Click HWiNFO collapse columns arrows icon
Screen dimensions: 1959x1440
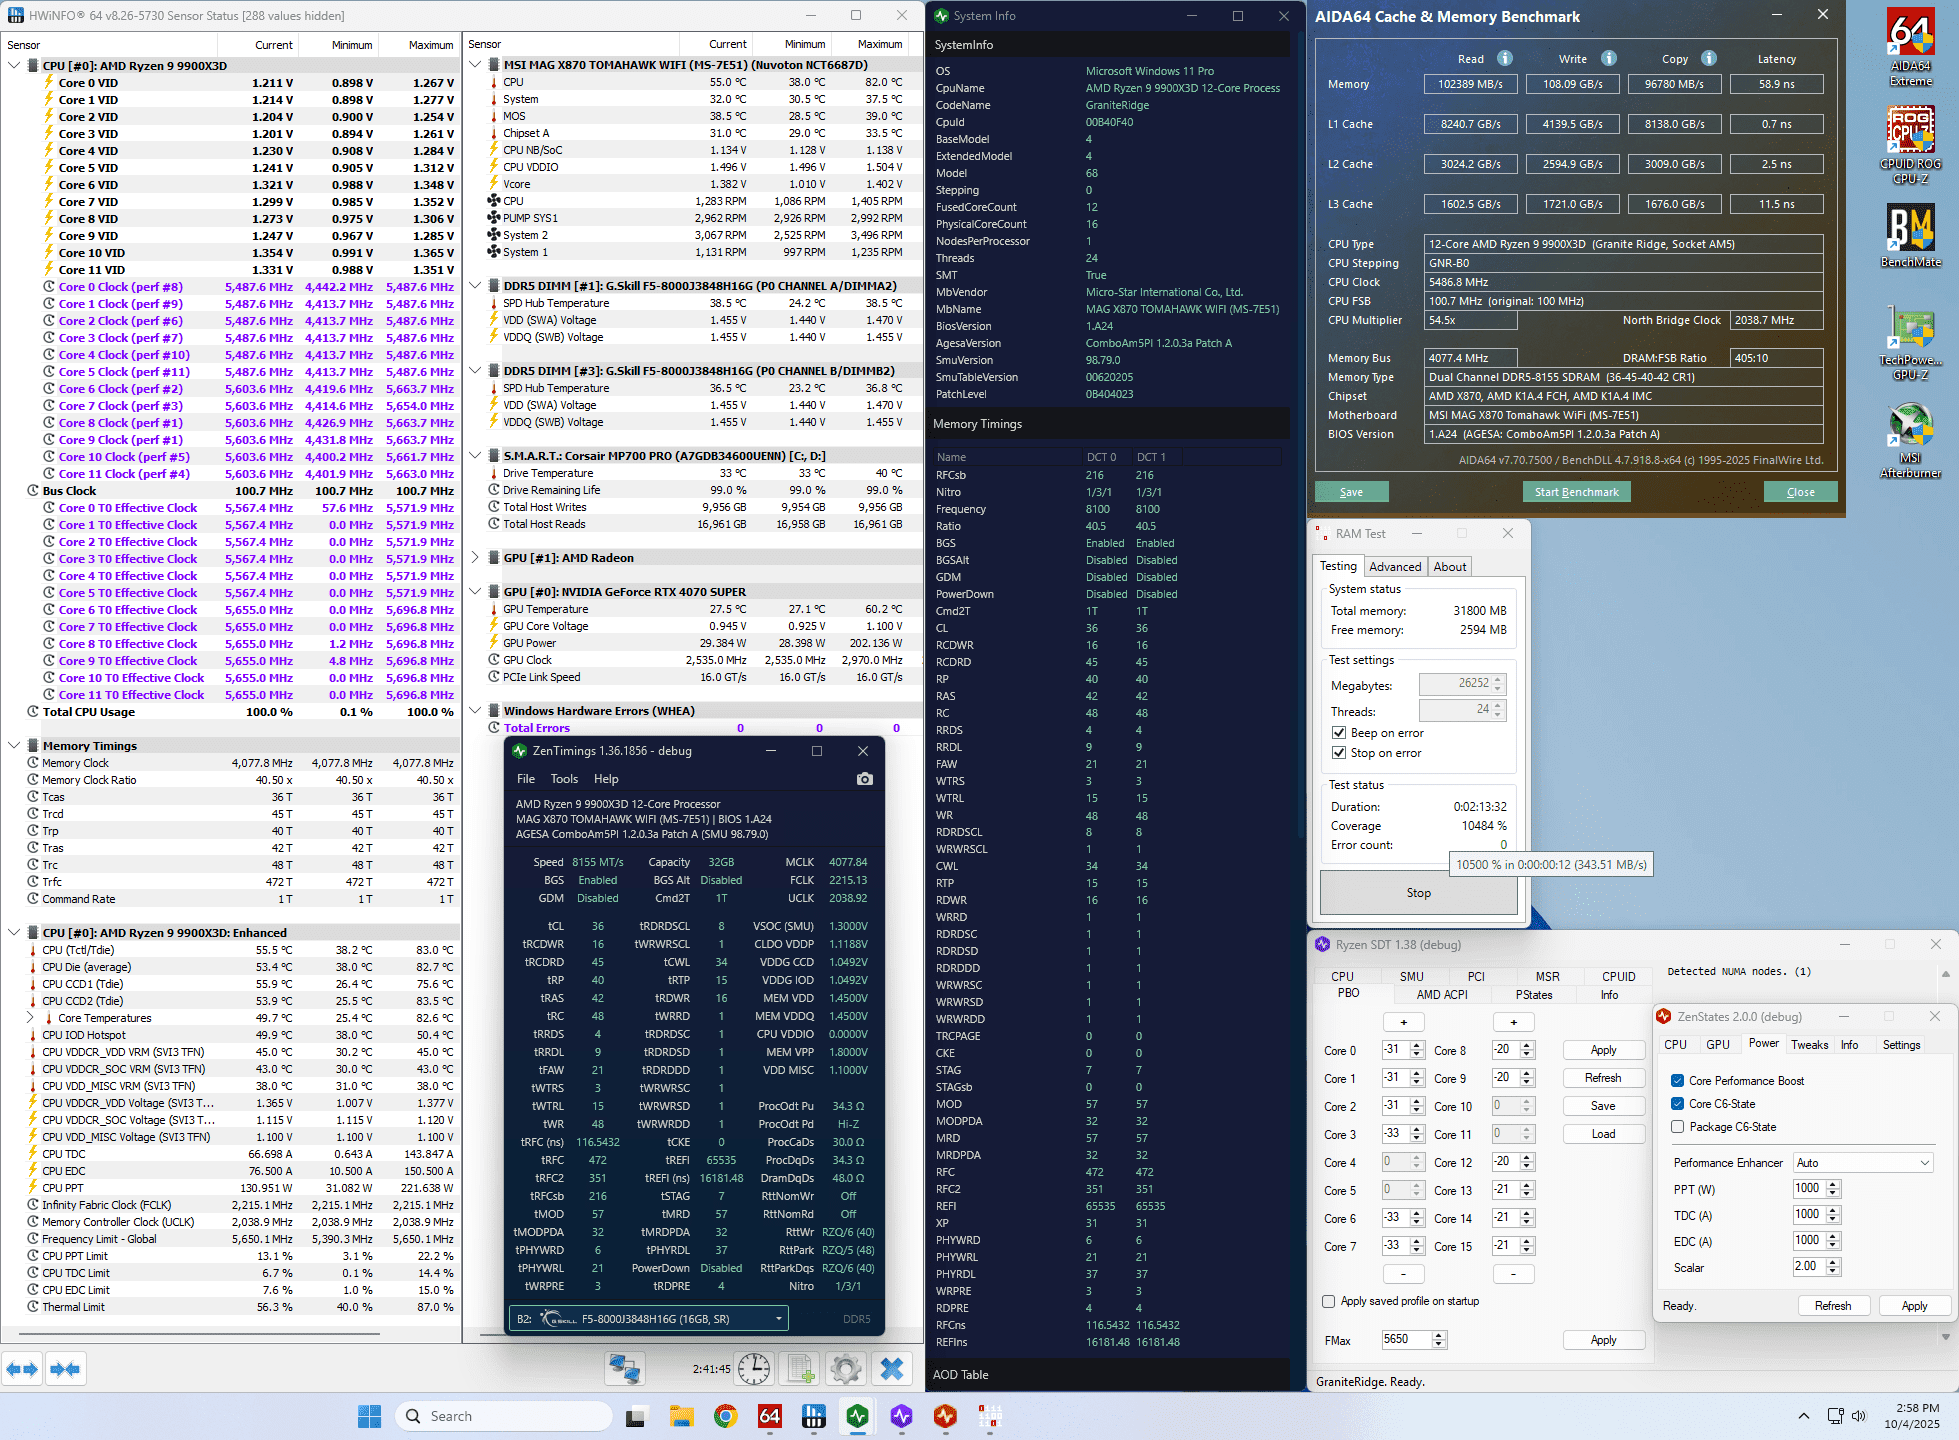coord(65,1369)
